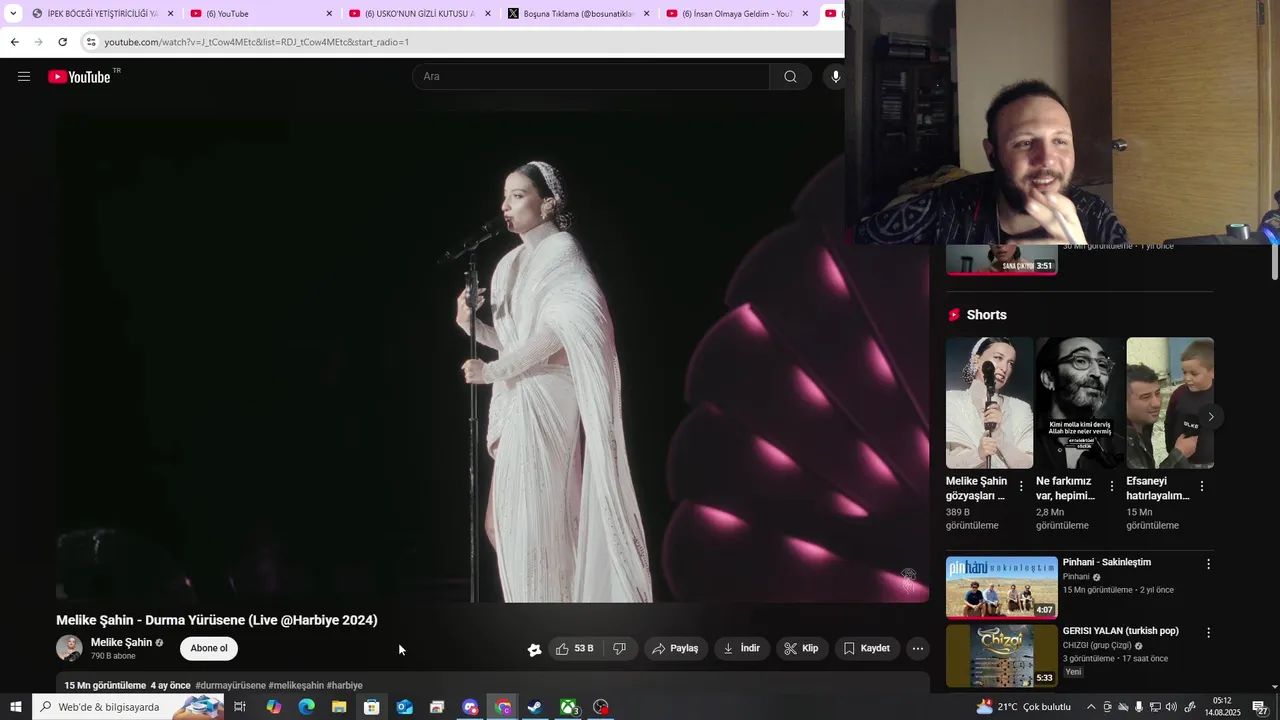Dislike the Melike Şahin video
This screenshot has height=720, width=1280.
(620, 649)
